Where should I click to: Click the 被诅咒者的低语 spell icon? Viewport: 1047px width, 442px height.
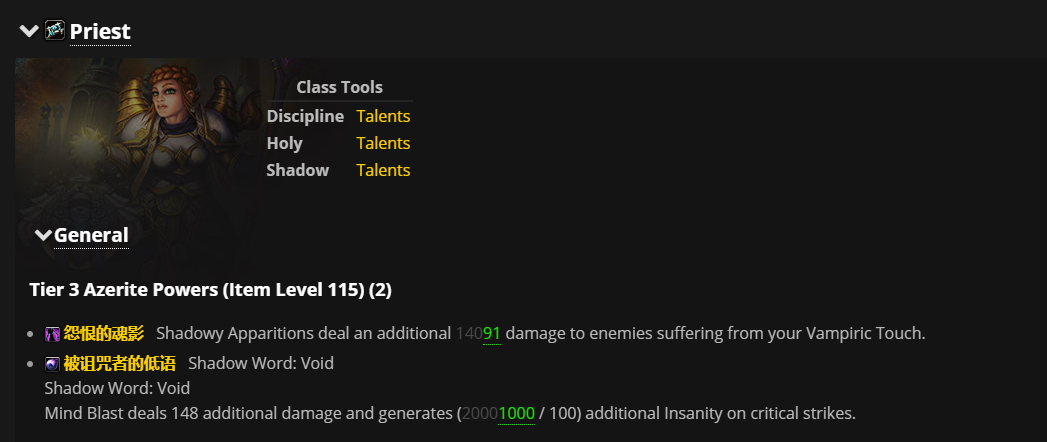pos(53,363)
